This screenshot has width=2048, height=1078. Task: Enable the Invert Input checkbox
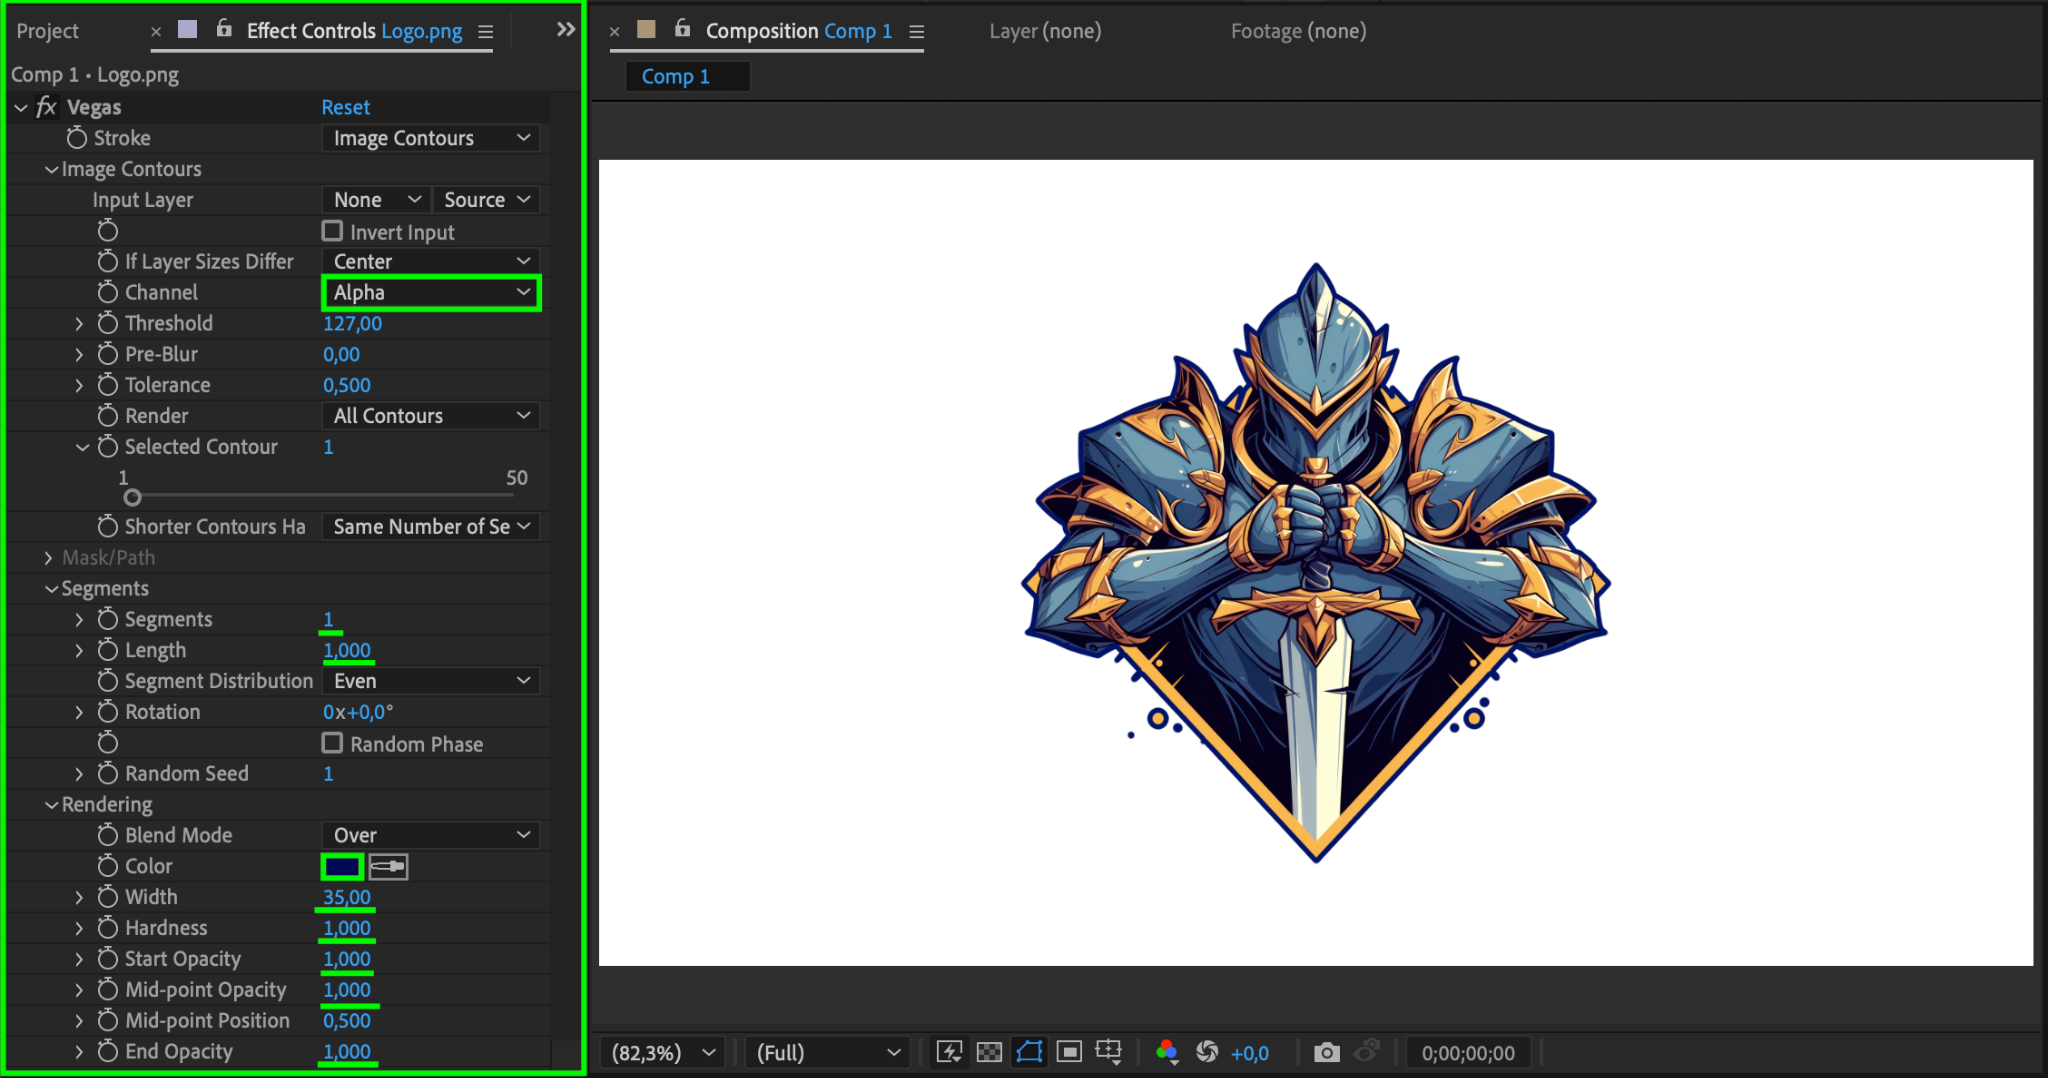point(332,231)
